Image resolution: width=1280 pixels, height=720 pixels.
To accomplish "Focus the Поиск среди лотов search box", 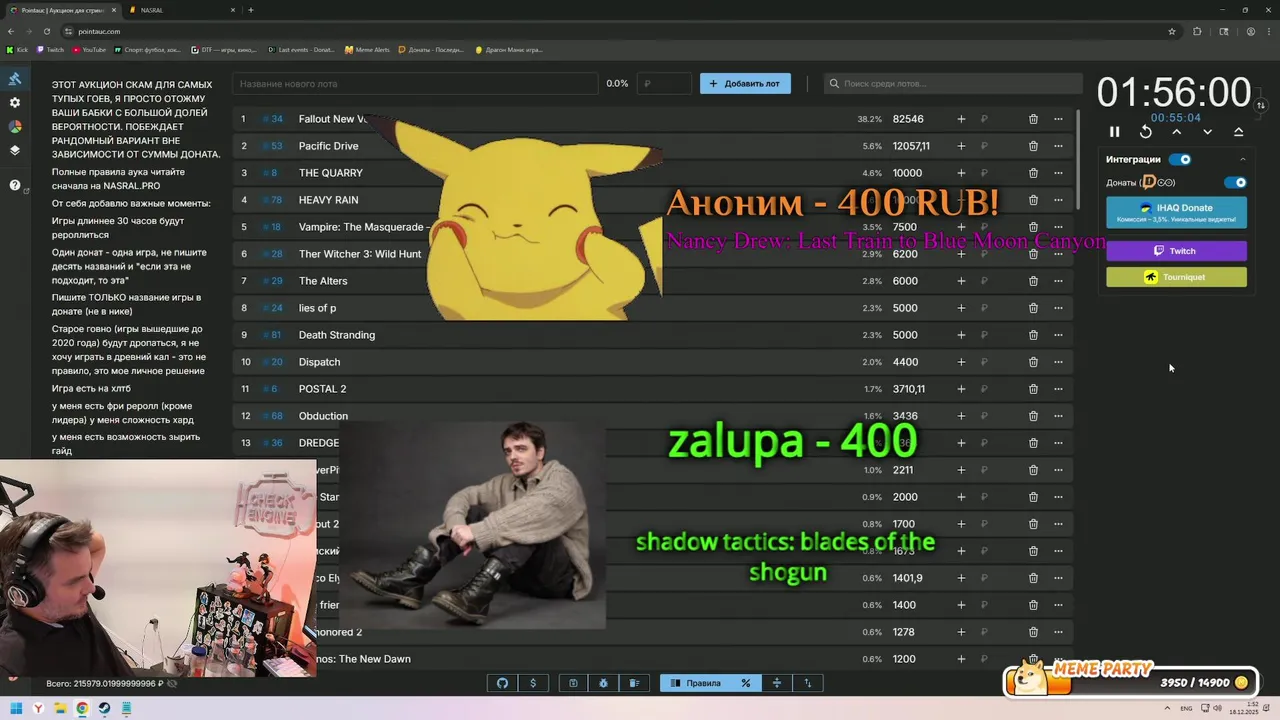I will pos(953,84).
